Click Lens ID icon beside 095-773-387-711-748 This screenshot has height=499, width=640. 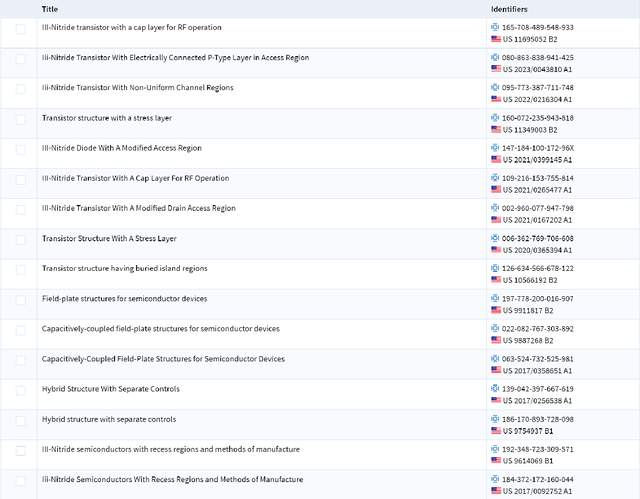tap(495, 87)
